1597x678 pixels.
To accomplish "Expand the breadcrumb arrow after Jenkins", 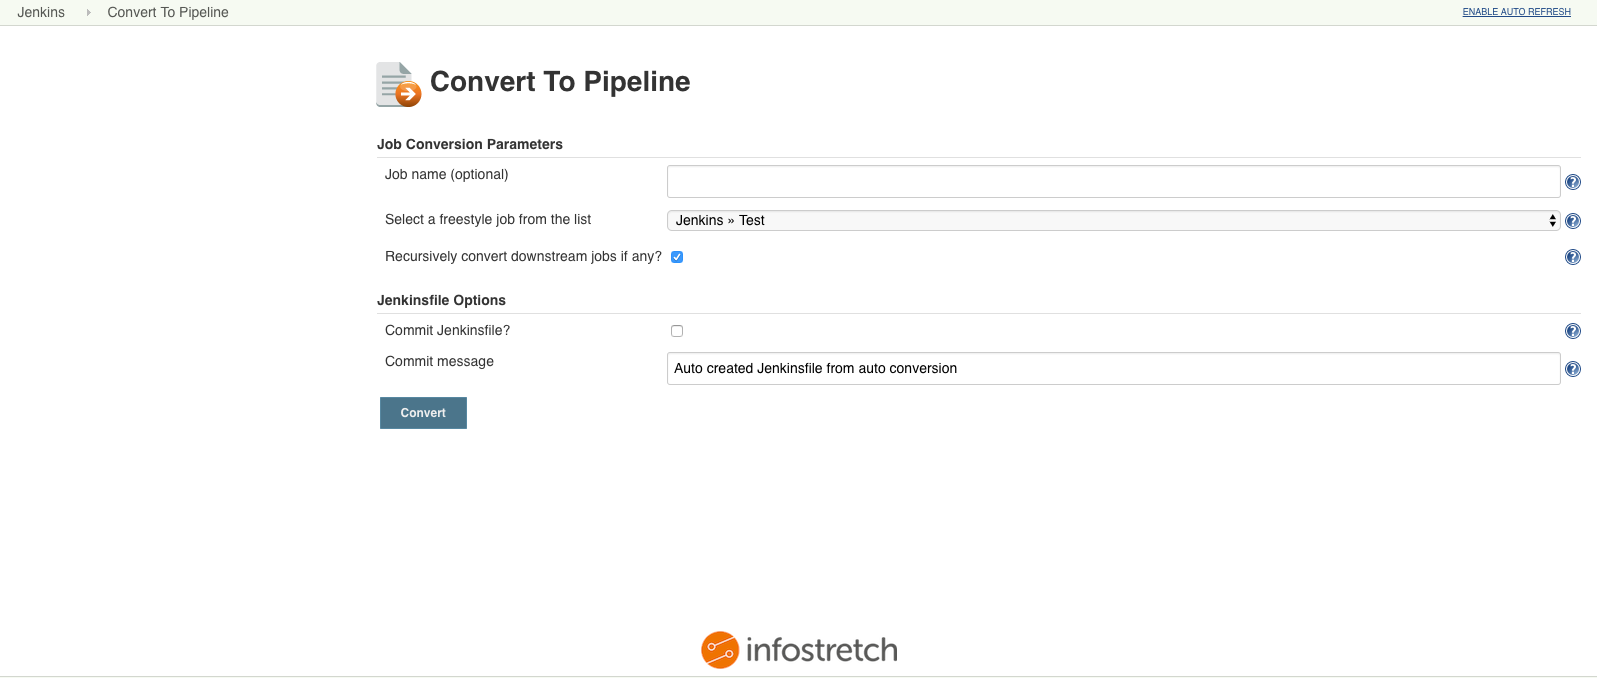I will pos(88,13).
